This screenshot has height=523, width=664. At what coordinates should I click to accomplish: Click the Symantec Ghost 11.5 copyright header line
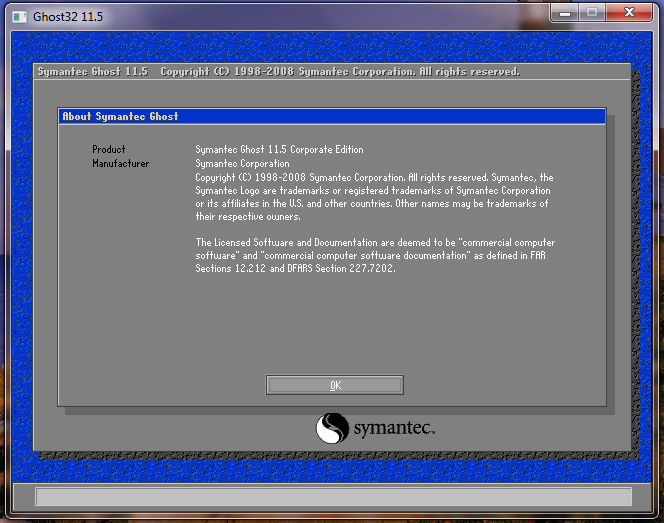tap(279, 72)
